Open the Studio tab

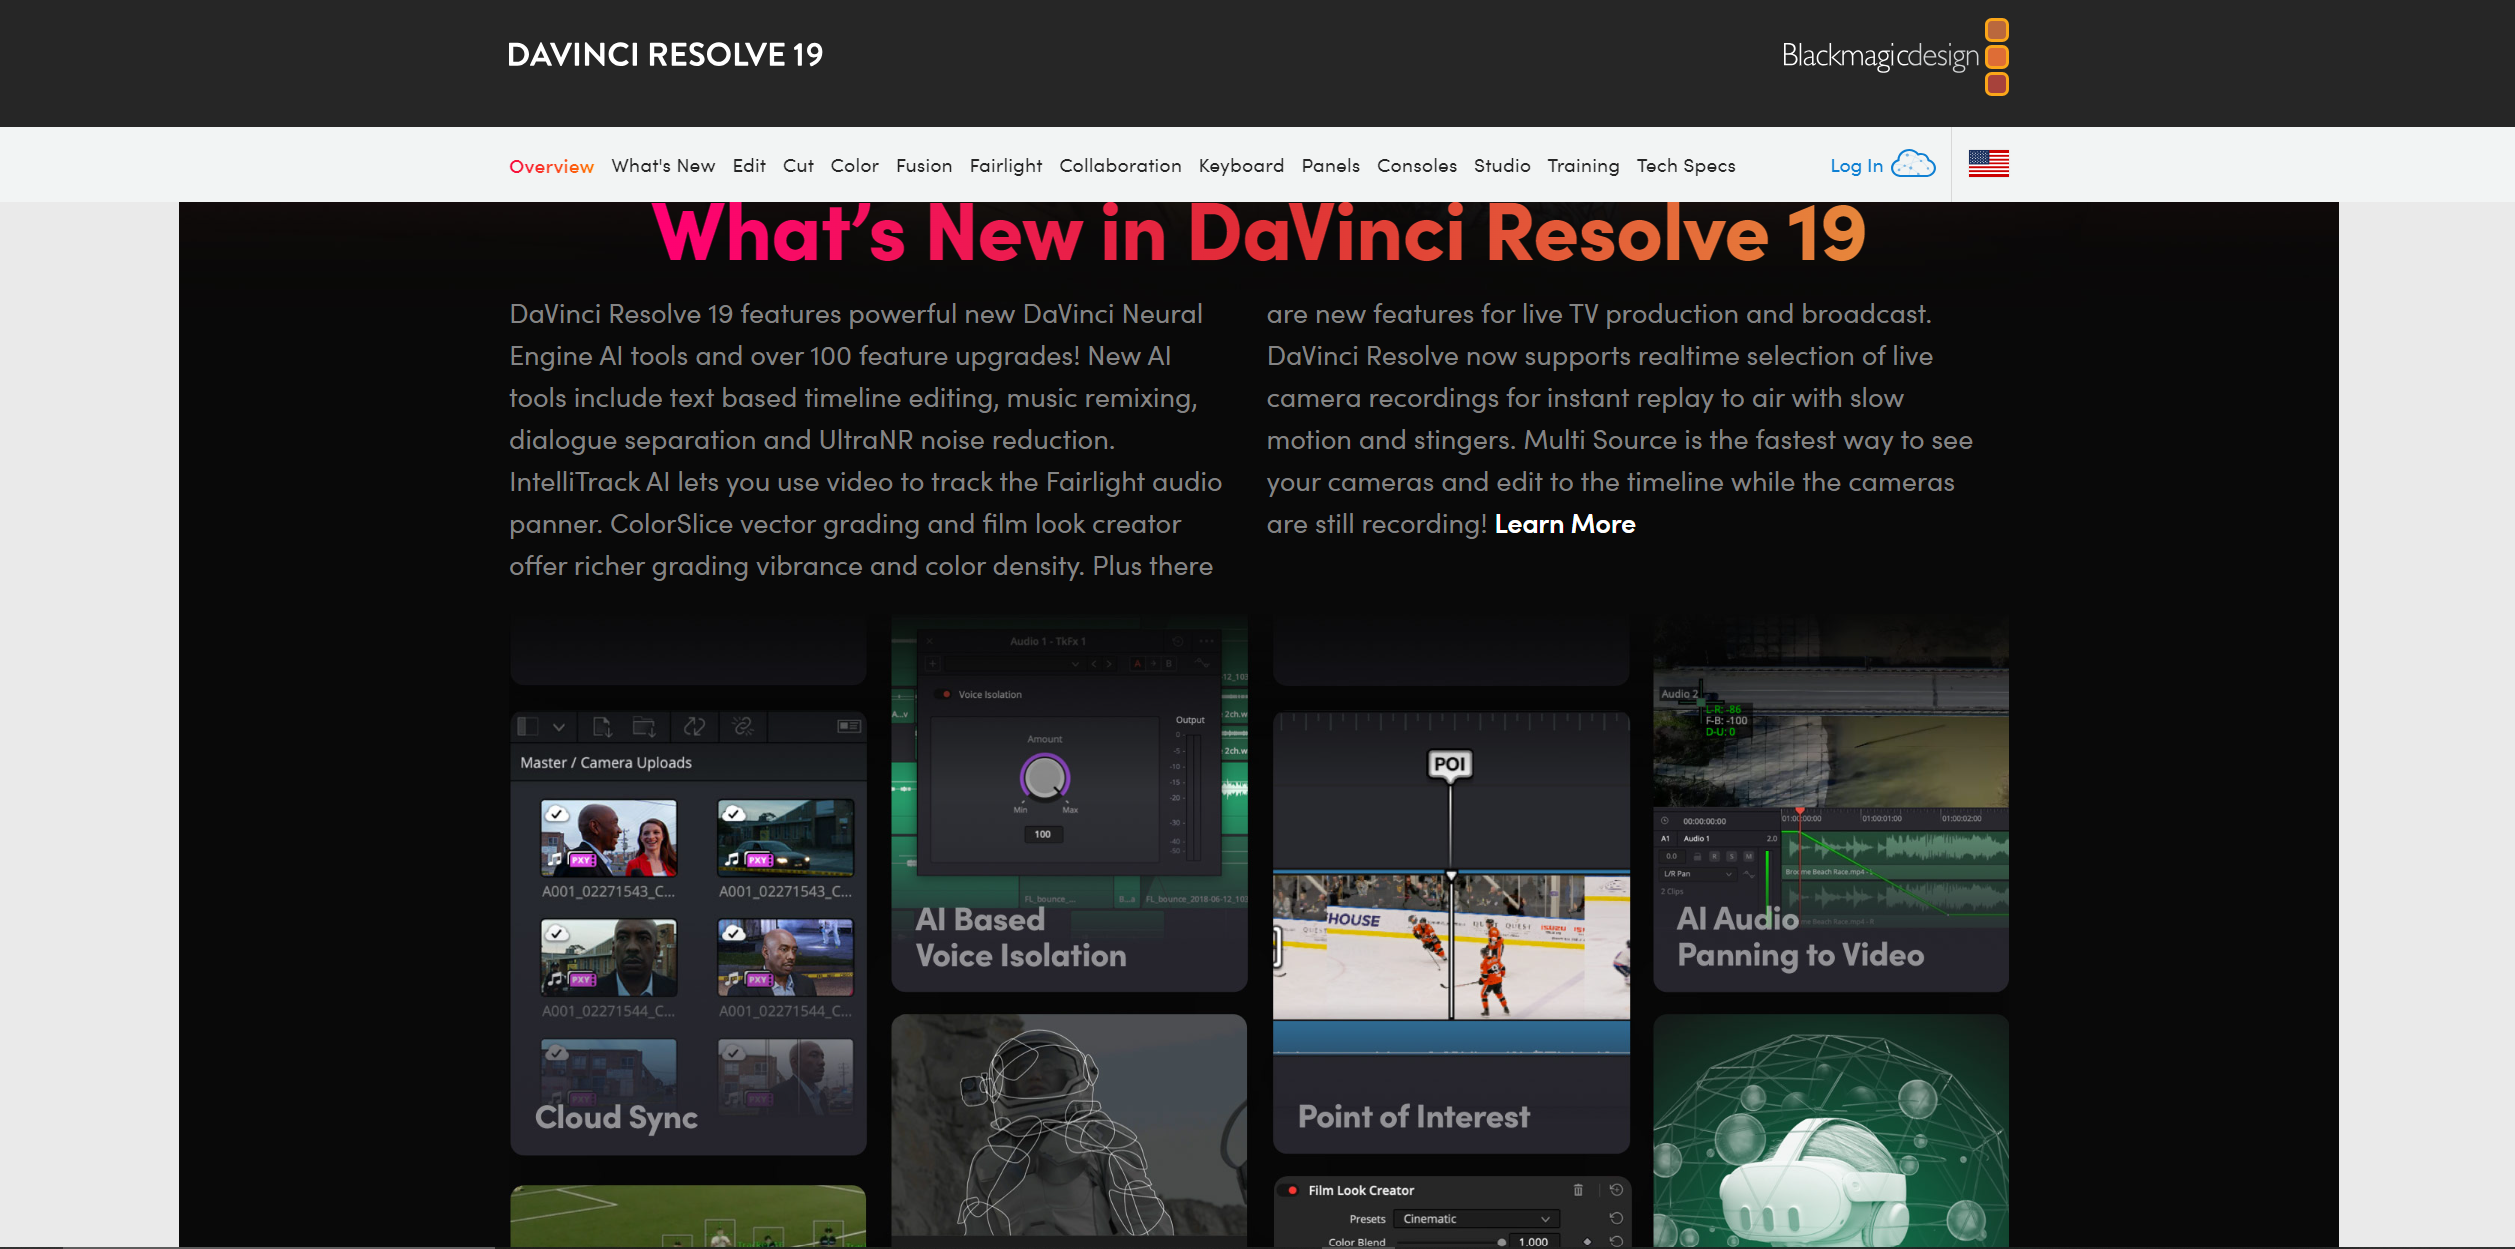1502,166
